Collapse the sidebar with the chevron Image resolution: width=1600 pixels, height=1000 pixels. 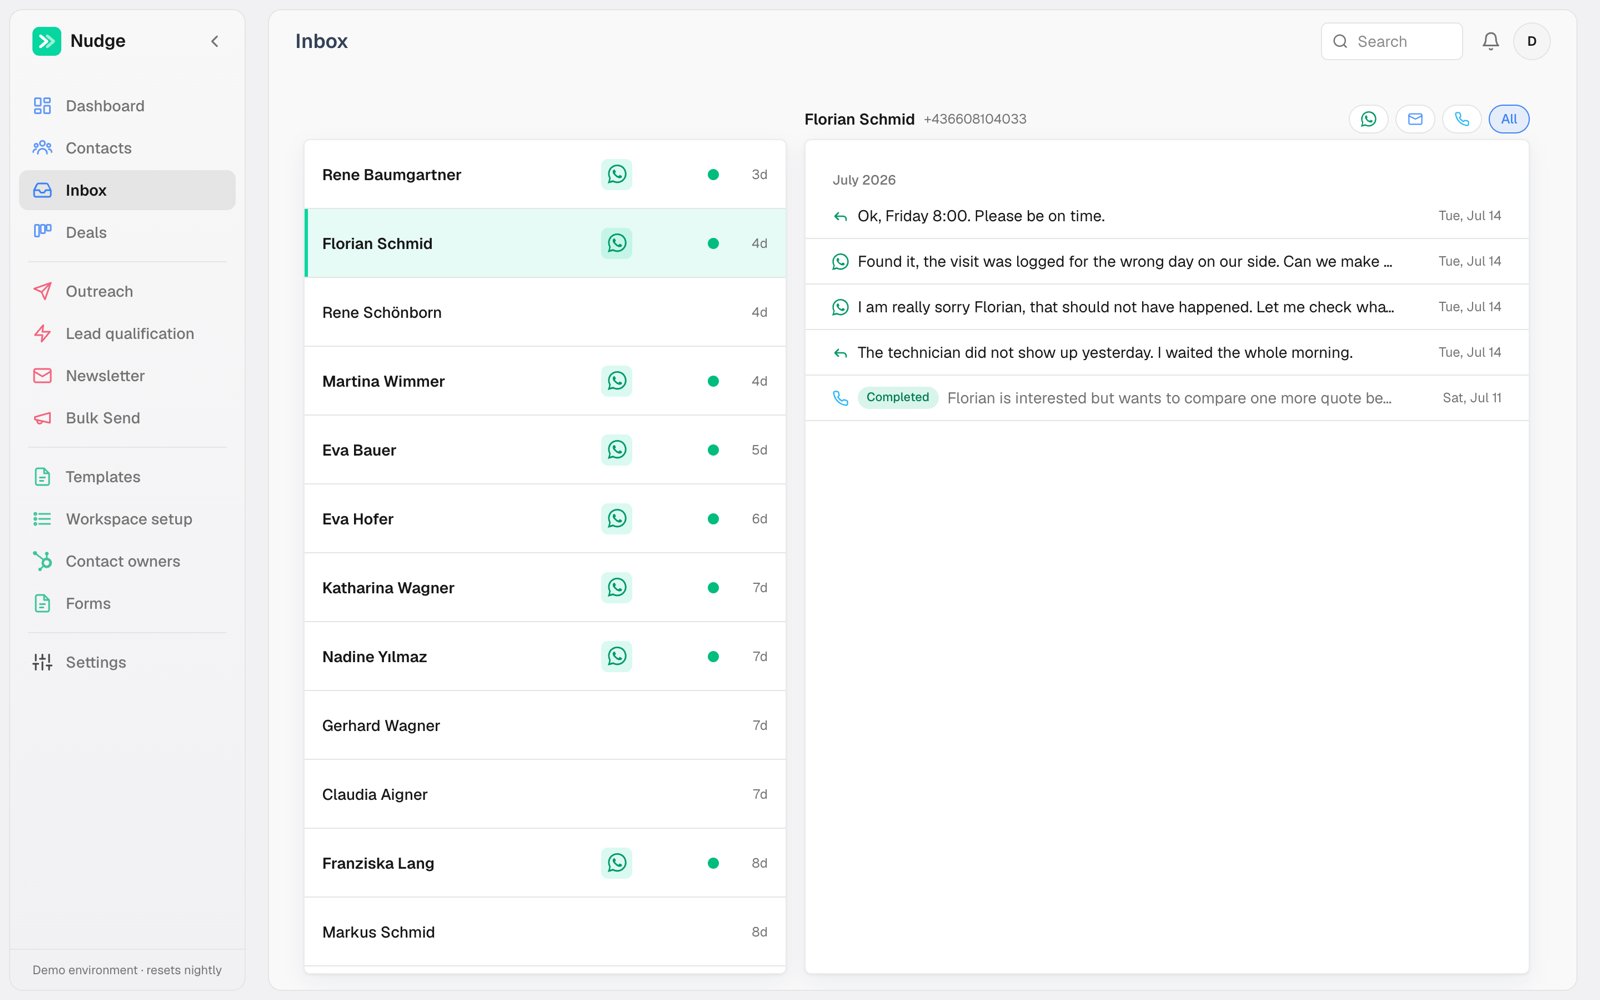click(x=214, y=41)
